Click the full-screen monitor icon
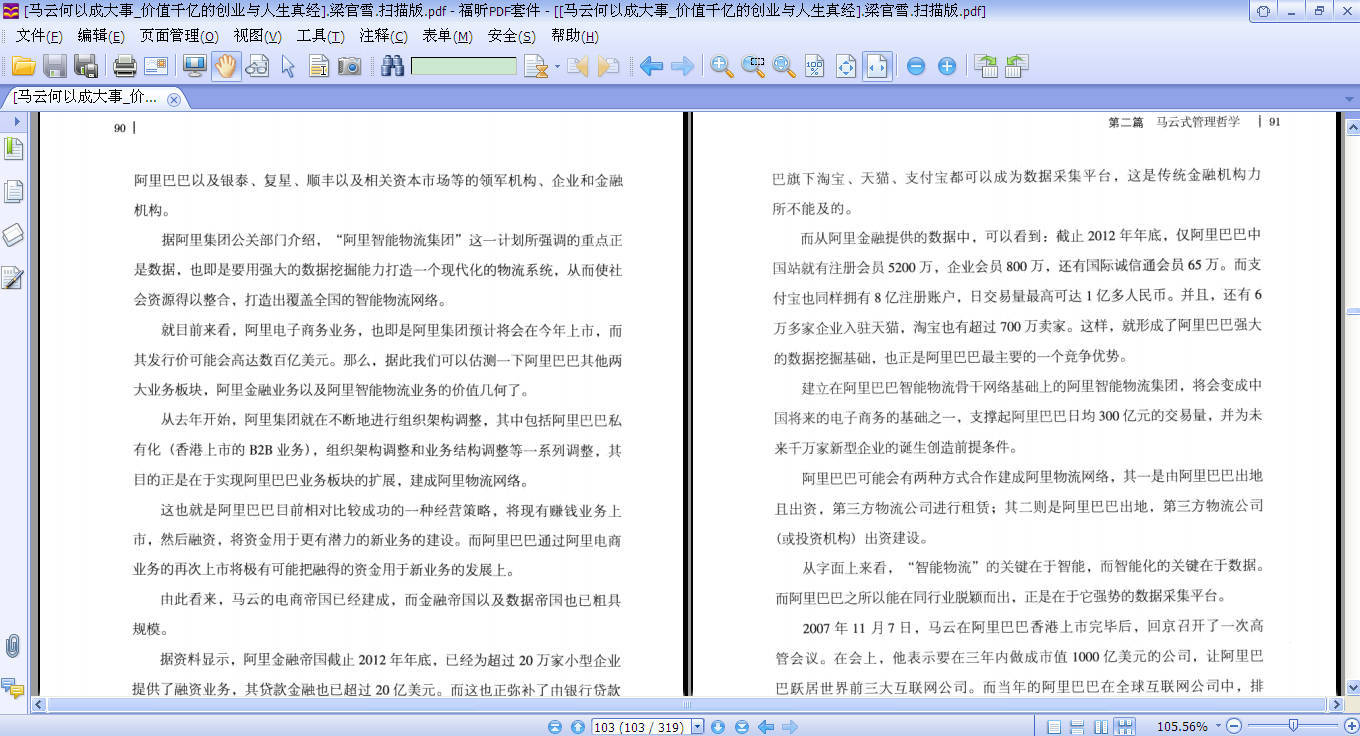1360x736 pixels. pos(194,66)
